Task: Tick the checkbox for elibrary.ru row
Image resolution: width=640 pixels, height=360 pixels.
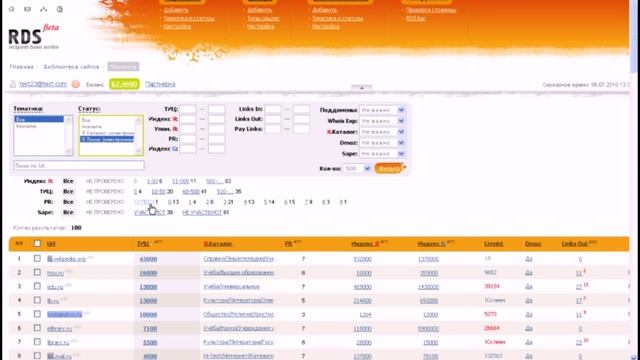Action: [37, 328]
